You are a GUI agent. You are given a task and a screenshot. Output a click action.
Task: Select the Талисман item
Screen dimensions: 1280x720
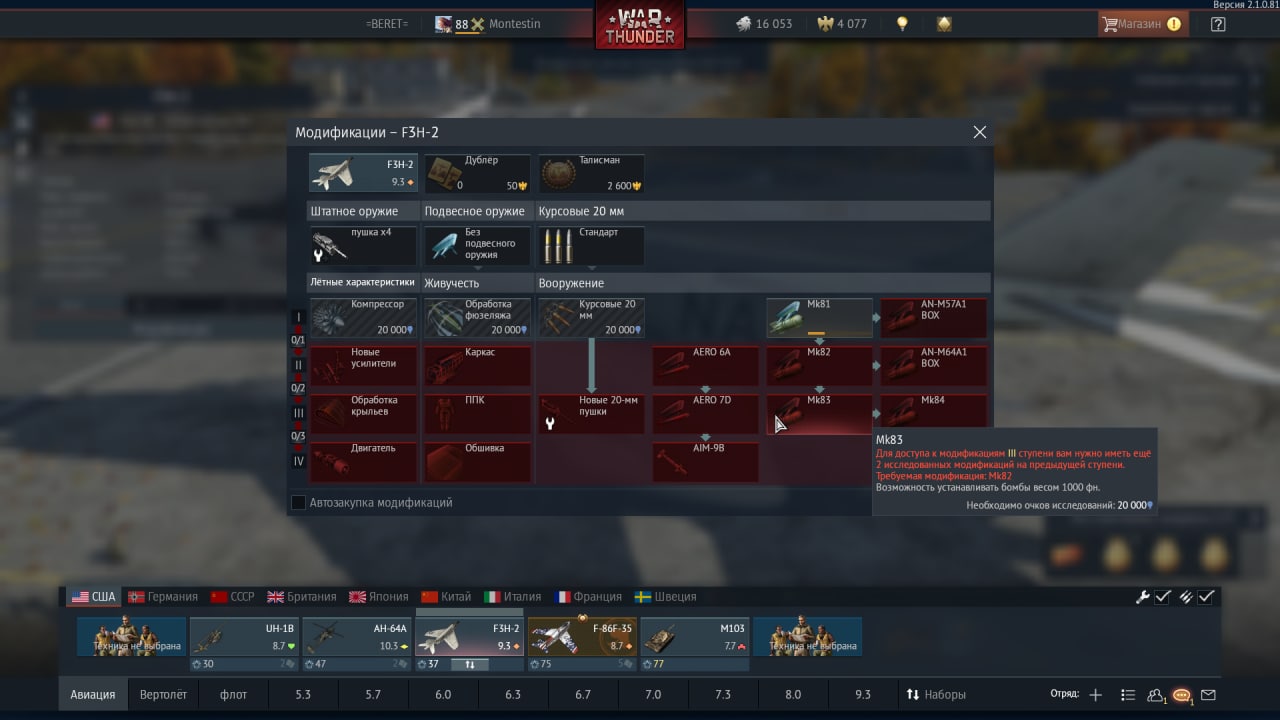tap(591, 173)
